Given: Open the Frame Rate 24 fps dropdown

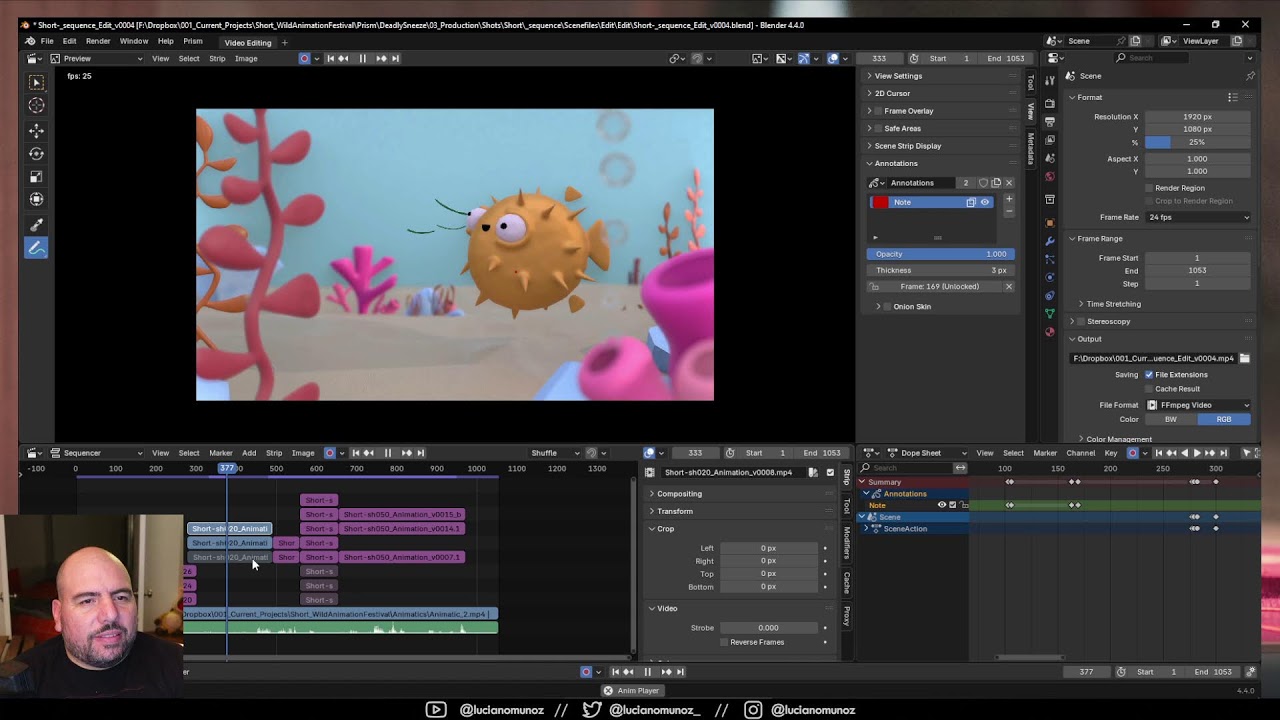Looking at the screenshot, I should [x=1198, y=217].
